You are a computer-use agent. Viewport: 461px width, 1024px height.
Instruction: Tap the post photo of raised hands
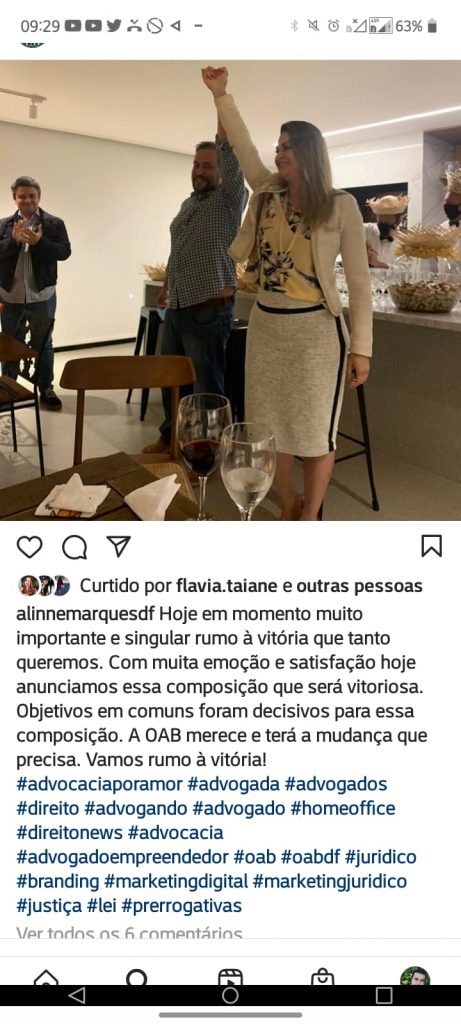pos(230,290)
